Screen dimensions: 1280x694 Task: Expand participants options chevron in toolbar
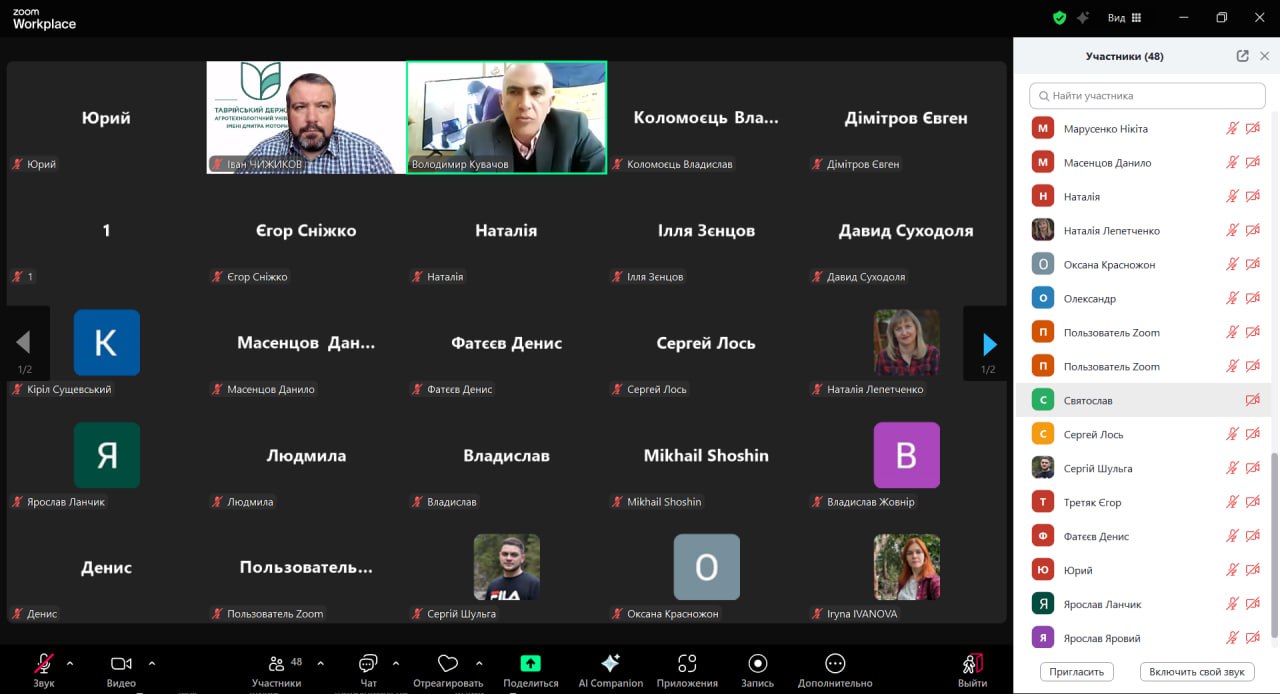click(x=320, y=662)
